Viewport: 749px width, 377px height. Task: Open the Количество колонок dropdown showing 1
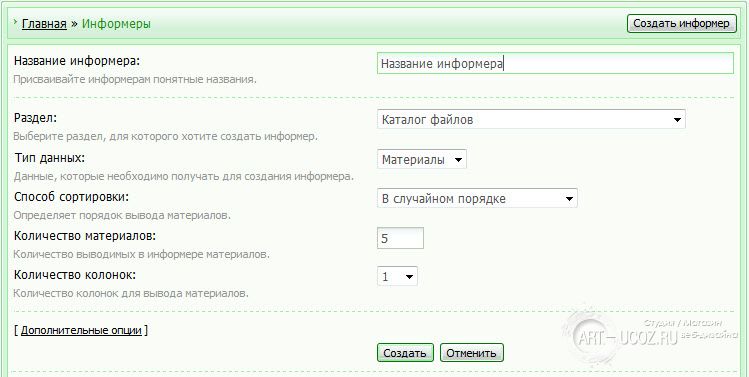click(x=397, y=276)
